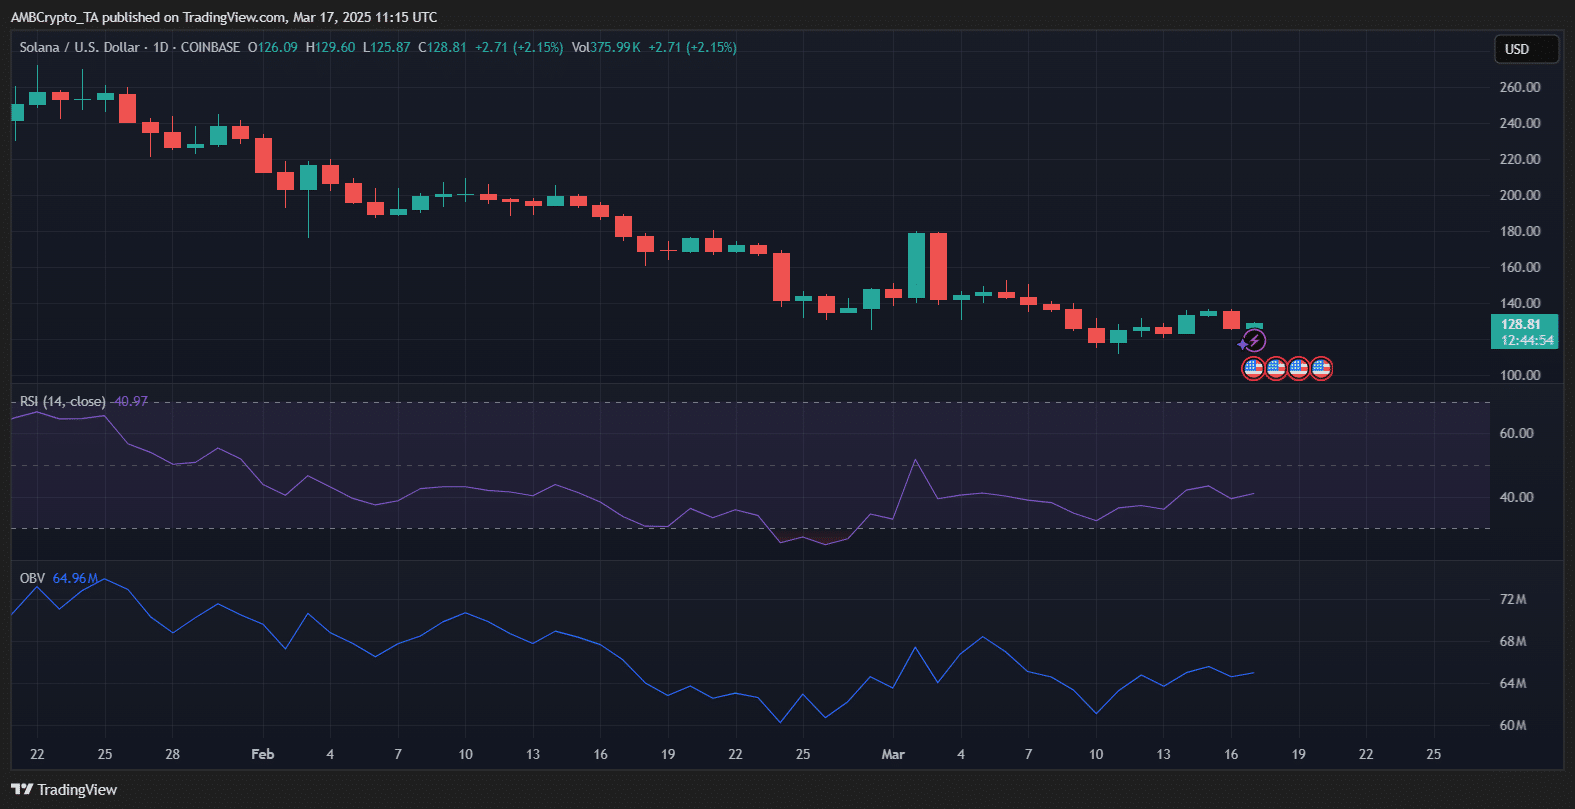Screen dimensions: 1575x809
Task: Click the Mar label on time axis
Action: coord(893,754)
